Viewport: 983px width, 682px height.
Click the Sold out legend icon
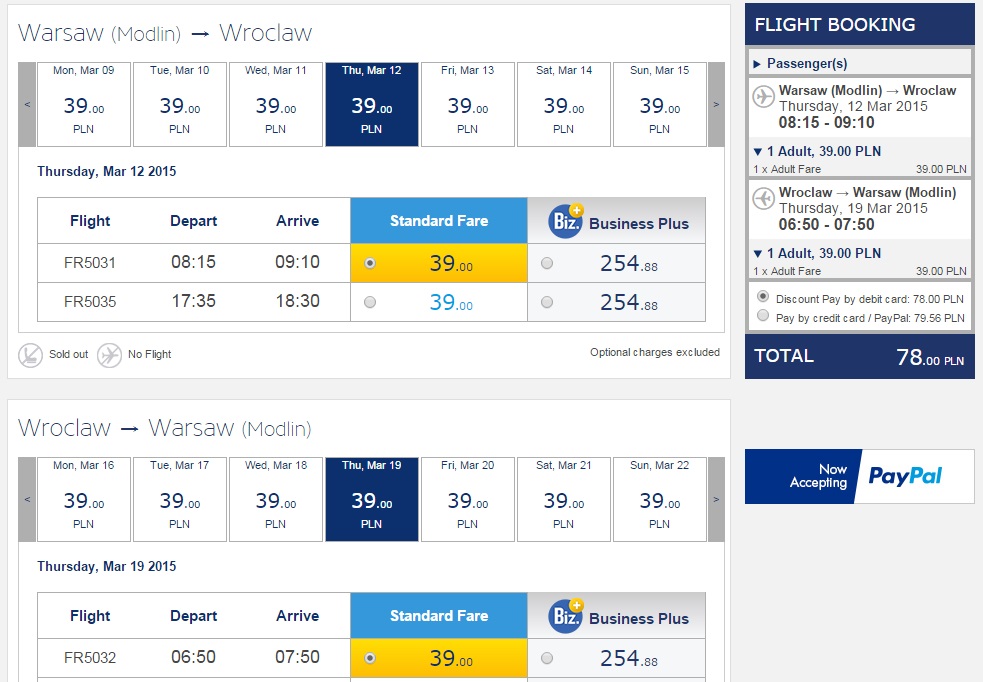[31, 354]
